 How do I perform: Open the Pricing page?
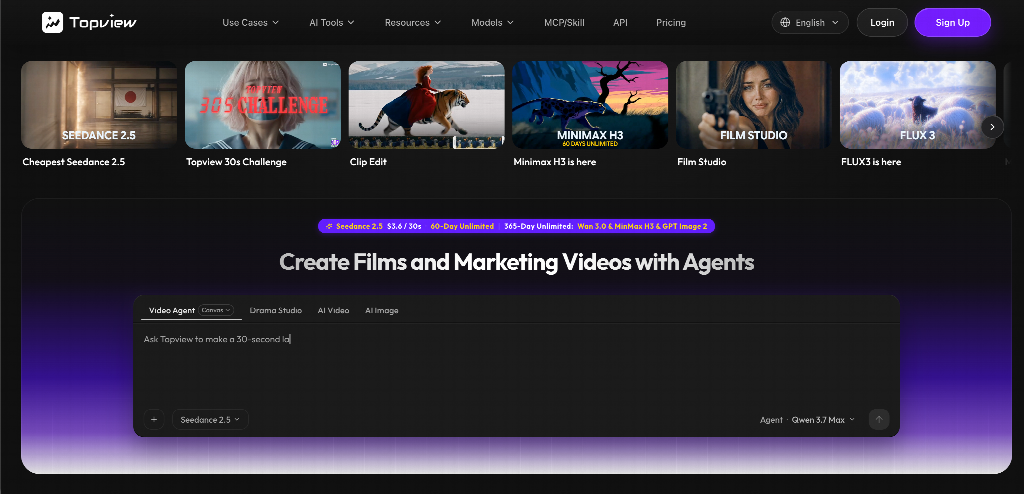(x=671, y=22)
